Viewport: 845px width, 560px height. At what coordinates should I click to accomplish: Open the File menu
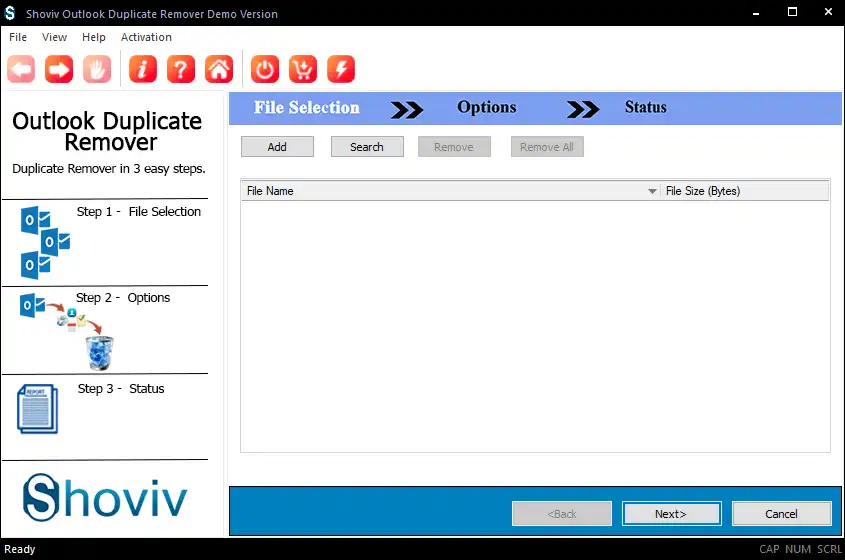point(18,37)
